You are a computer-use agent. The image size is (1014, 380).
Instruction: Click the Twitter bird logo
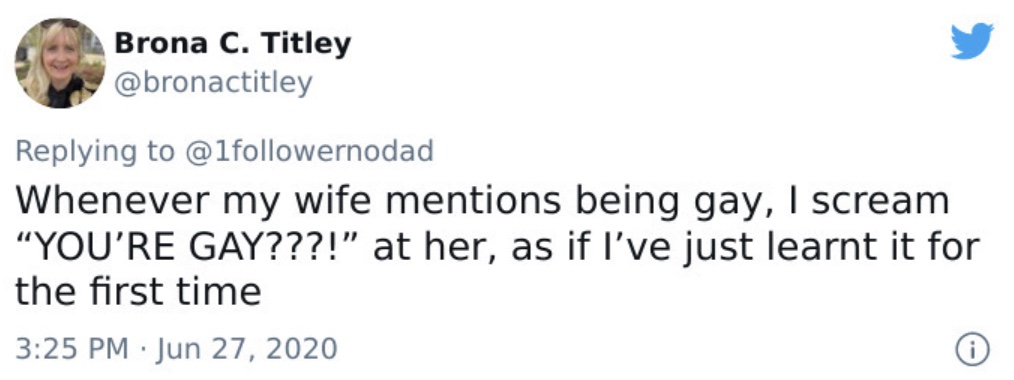(972, 41)
